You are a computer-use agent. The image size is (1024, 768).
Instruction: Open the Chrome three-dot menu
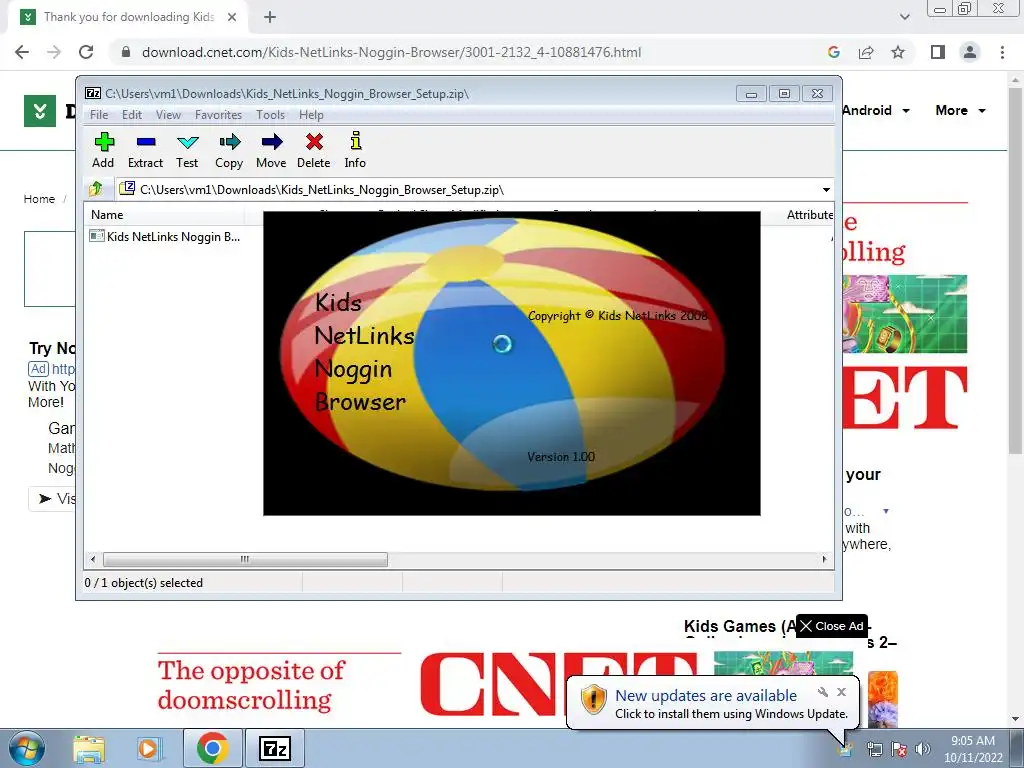1002,52
